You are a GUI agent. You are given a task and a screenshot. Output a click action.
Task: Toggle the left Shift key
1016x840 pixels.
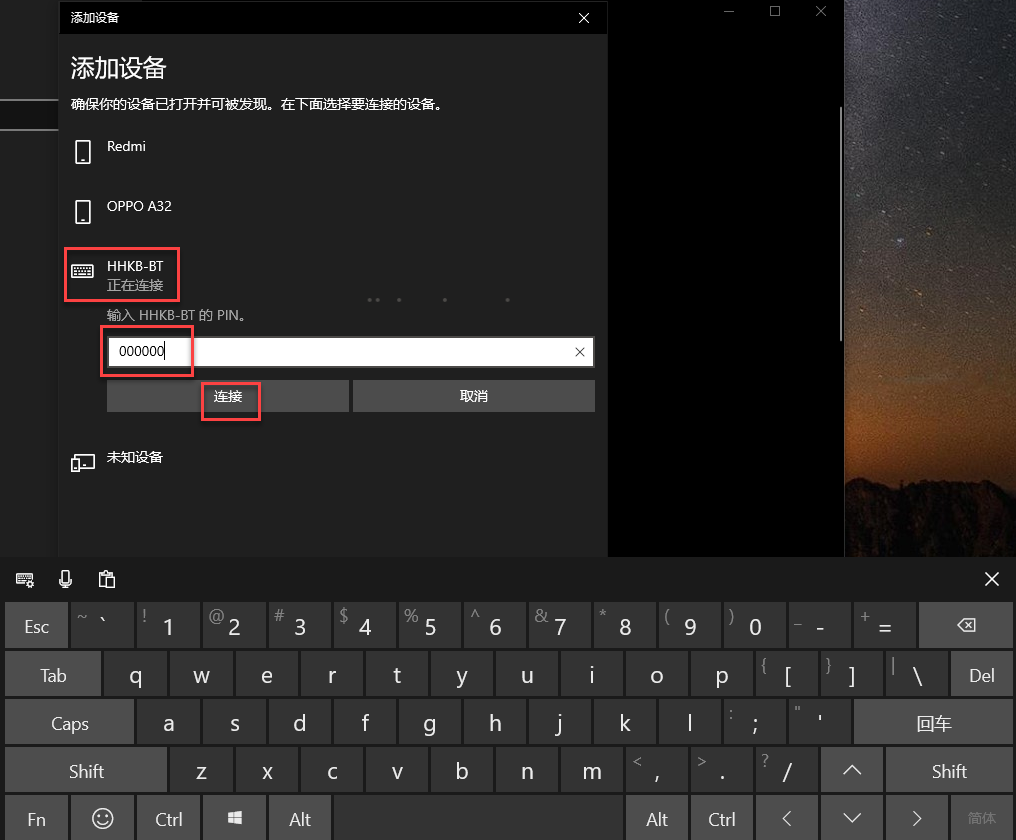tap(86, 771)
